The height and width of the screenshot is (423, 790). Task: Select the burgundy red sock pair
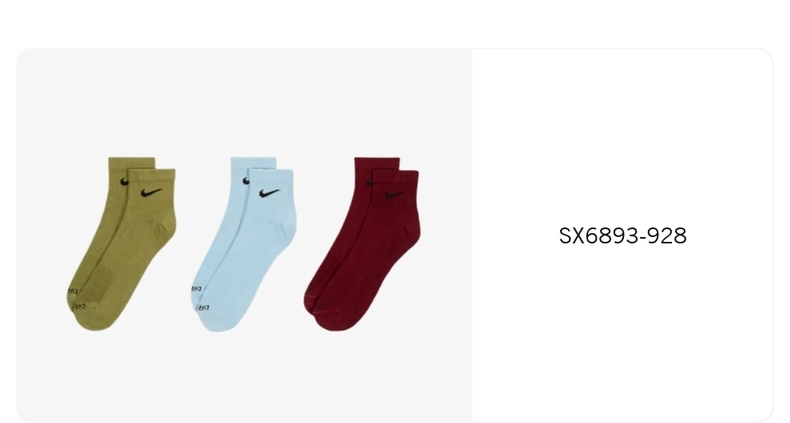[x=362, y=244]
